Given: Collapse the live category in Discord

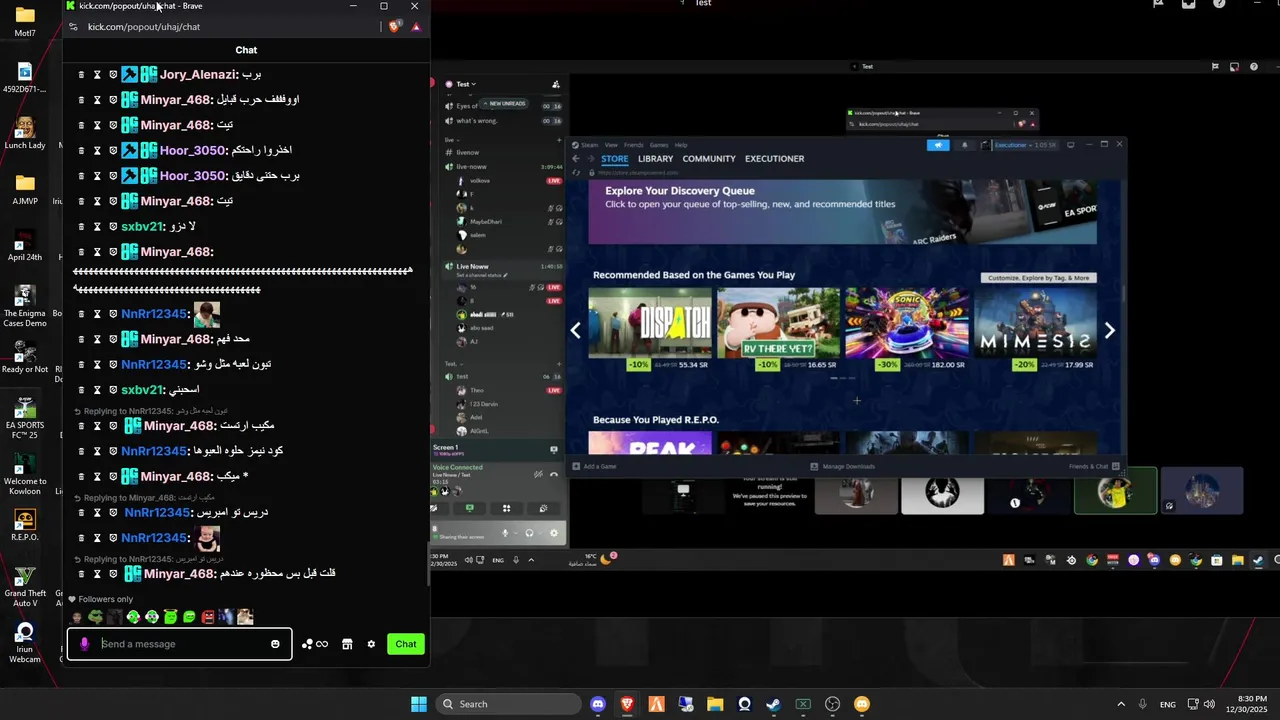Looking at the screenshot, I should [451, 140].
